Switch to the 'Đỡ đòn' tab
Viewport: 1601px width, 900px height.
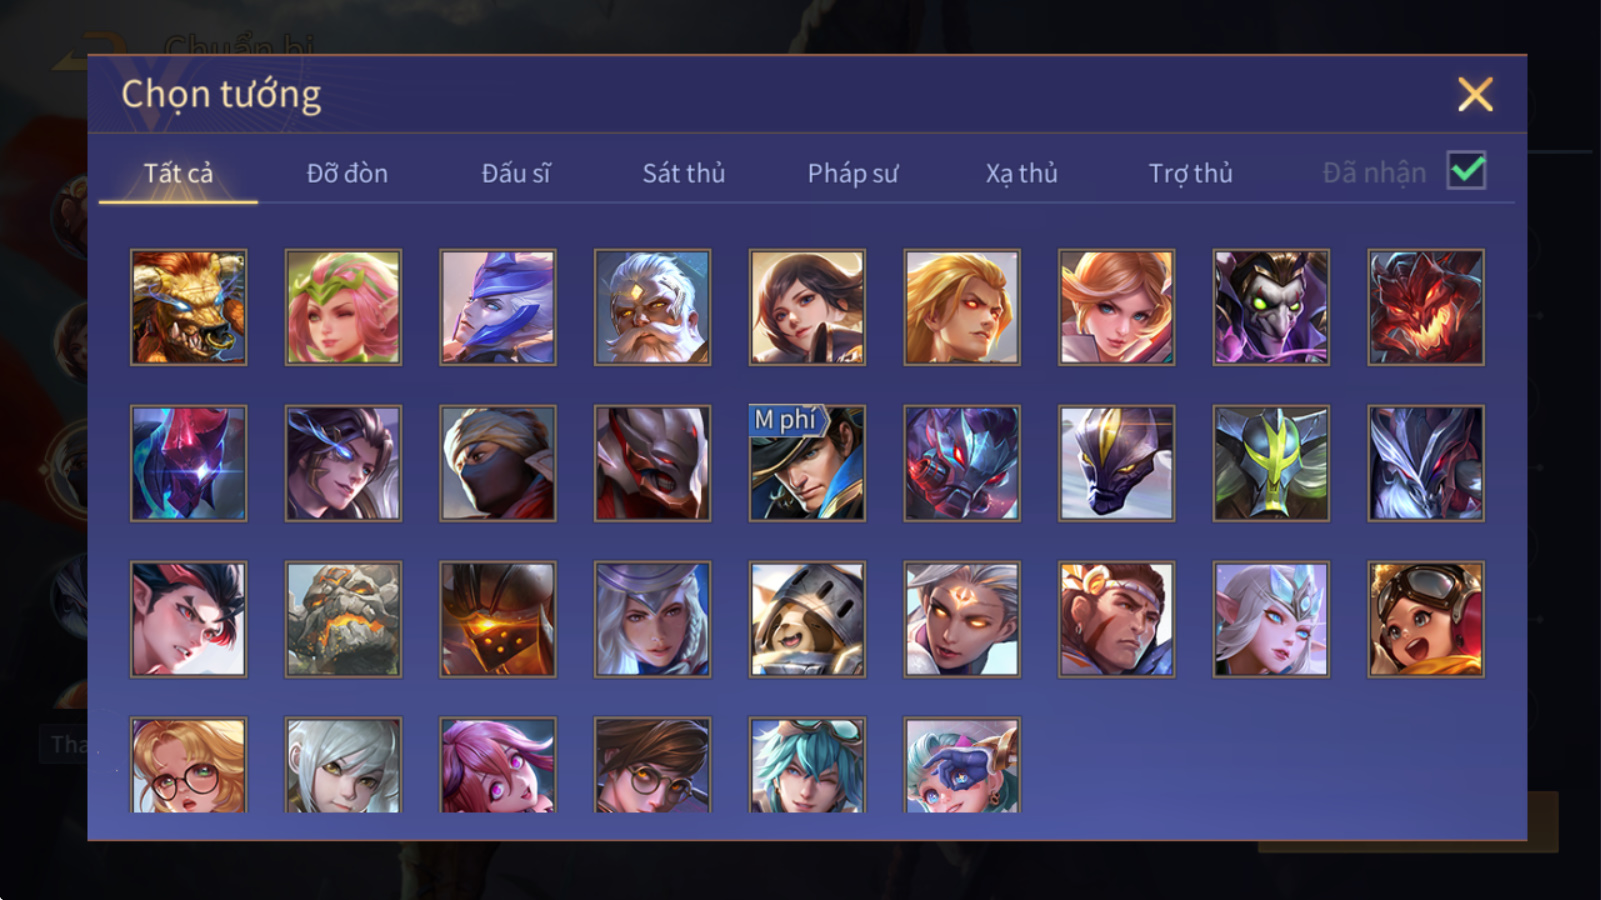[347, 173]
